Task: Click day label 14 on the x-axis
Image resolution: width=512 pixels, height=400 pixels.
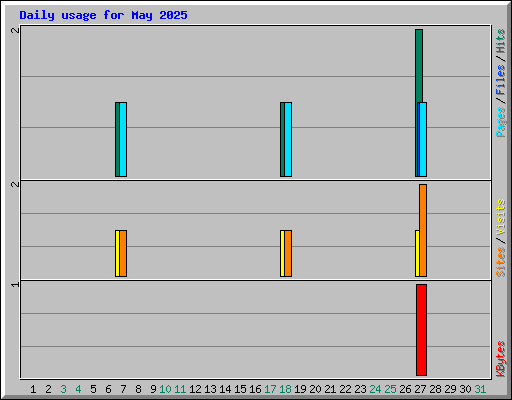Action: pyautogui.click(x=225, y=389)
